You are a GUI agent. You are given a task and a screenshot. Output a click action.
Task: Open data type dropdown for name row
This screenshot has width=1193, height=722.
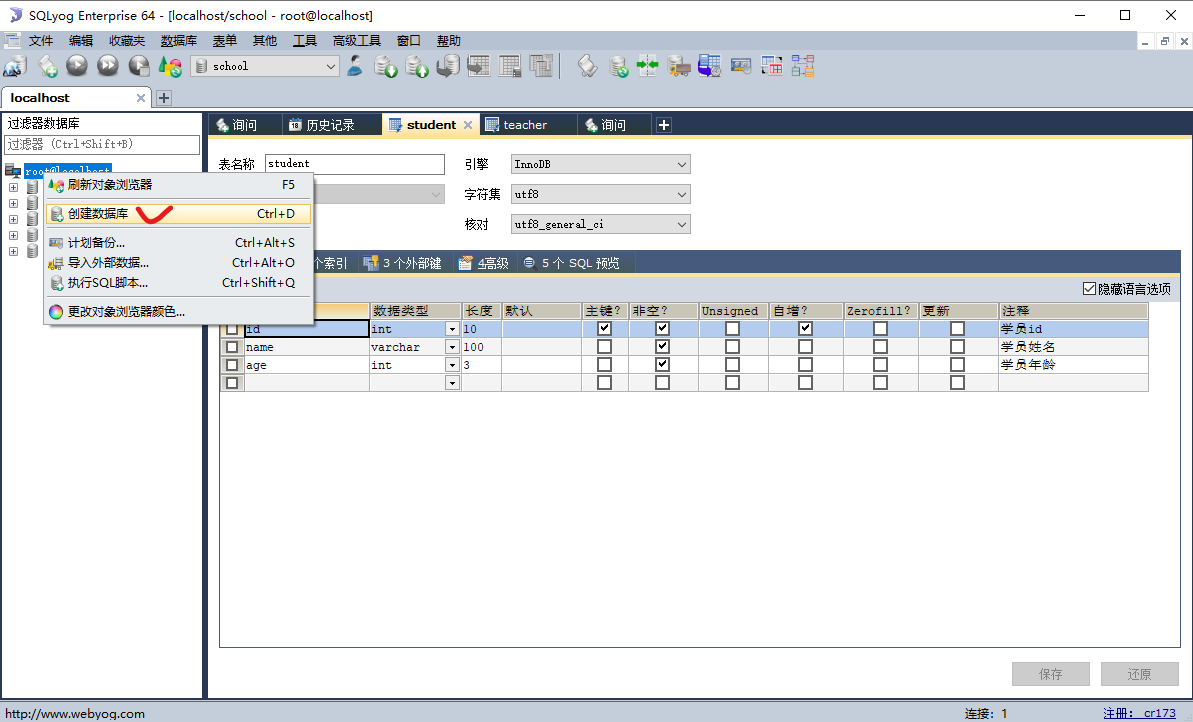click(452, 347)
